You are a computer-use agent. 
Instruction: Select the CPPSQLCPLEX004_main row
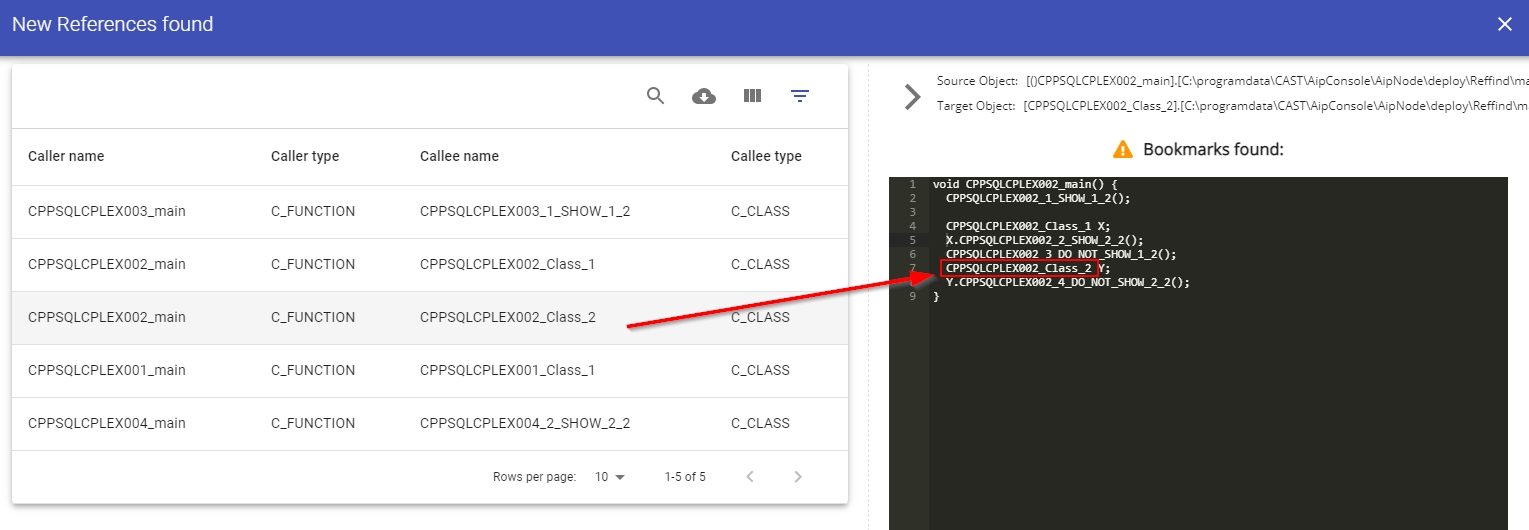(x=107, y=423)
